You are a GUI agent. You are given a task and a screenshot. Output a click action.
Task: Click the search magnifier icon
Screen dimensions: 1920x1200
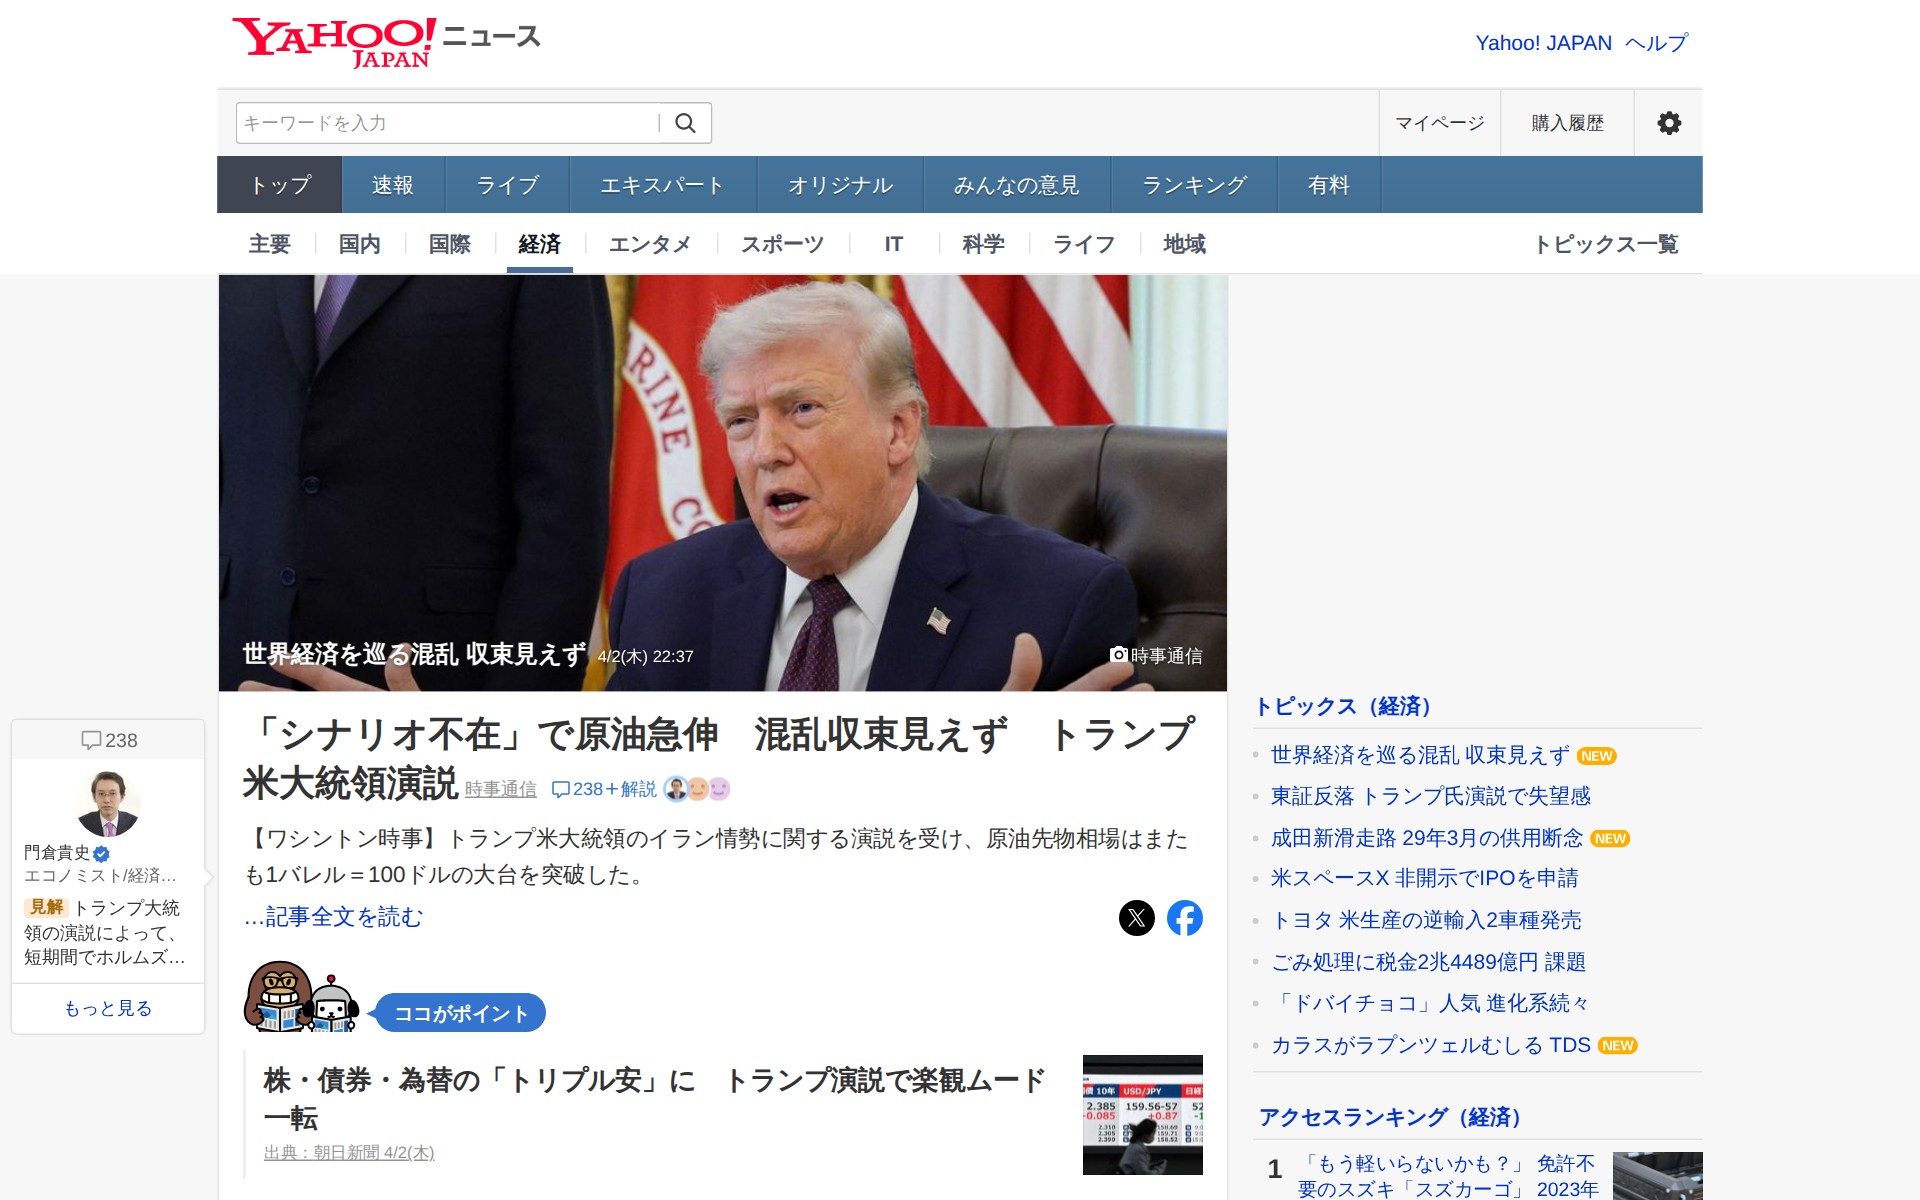coord(685,123)
